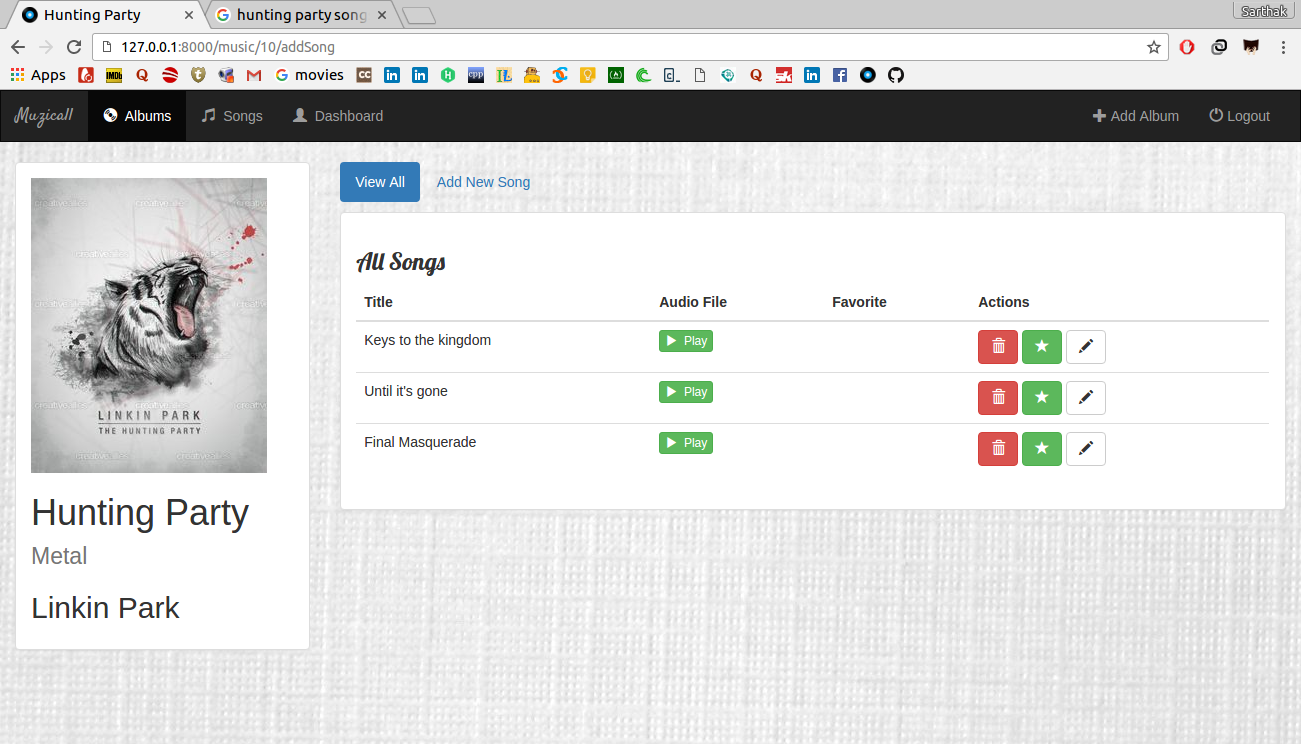Star the Final Masquerade song

(x=1042, y=448)
